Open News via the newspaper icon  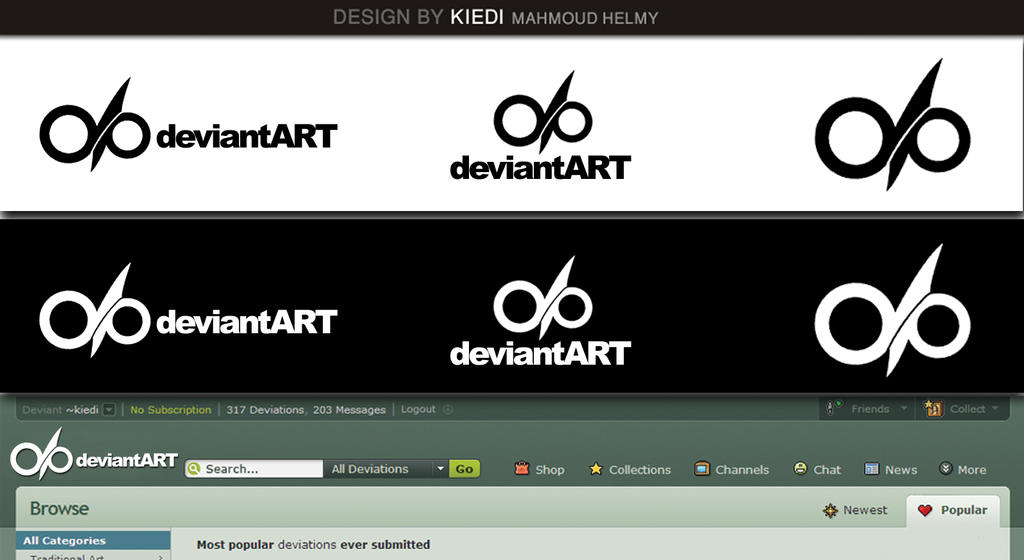[x=871, y=469]
